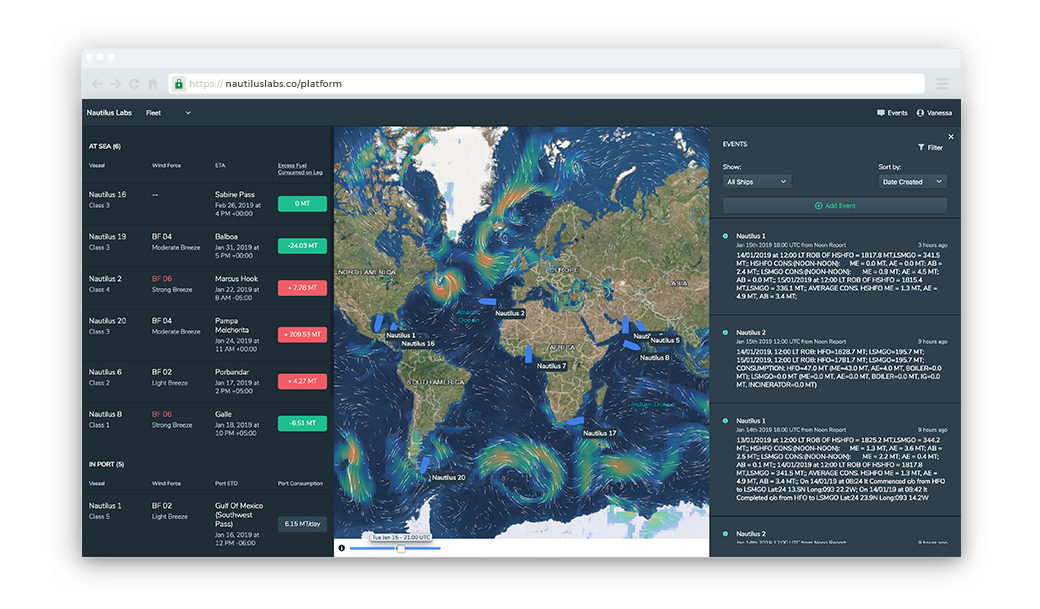This screenshot has height=609, width=1040.
Task: Click the +209.53 MT fuel badge for Nautilus 20
Action: 303,334
